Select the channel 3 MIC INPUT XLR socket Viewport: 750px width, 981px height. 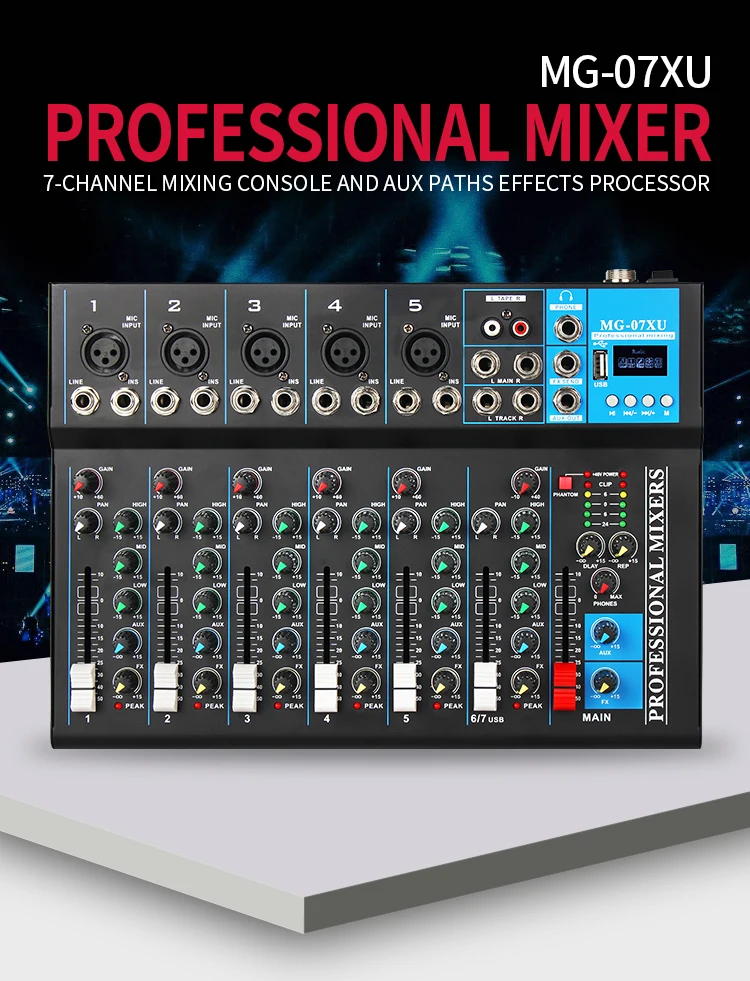coord(265,353)
